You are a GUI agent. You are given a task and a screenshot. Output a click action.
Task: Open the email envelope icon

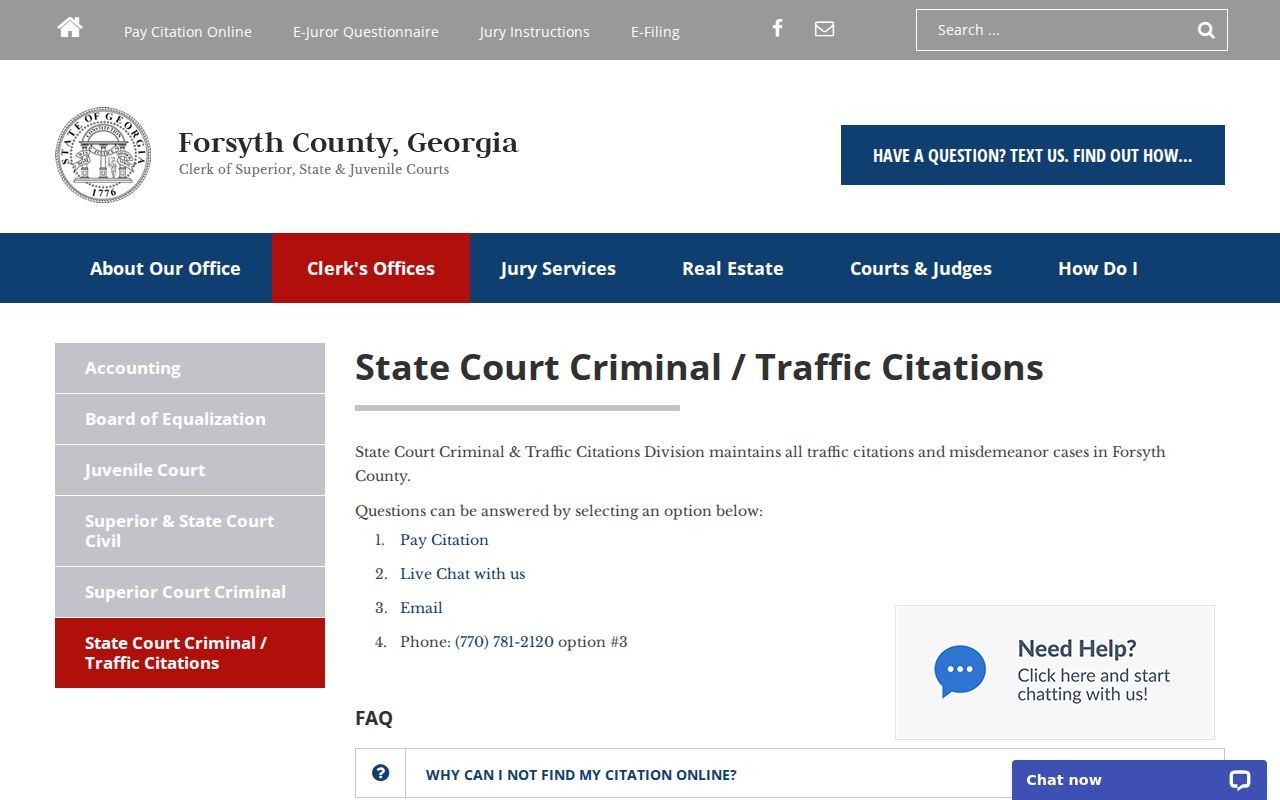click(824, 29)
